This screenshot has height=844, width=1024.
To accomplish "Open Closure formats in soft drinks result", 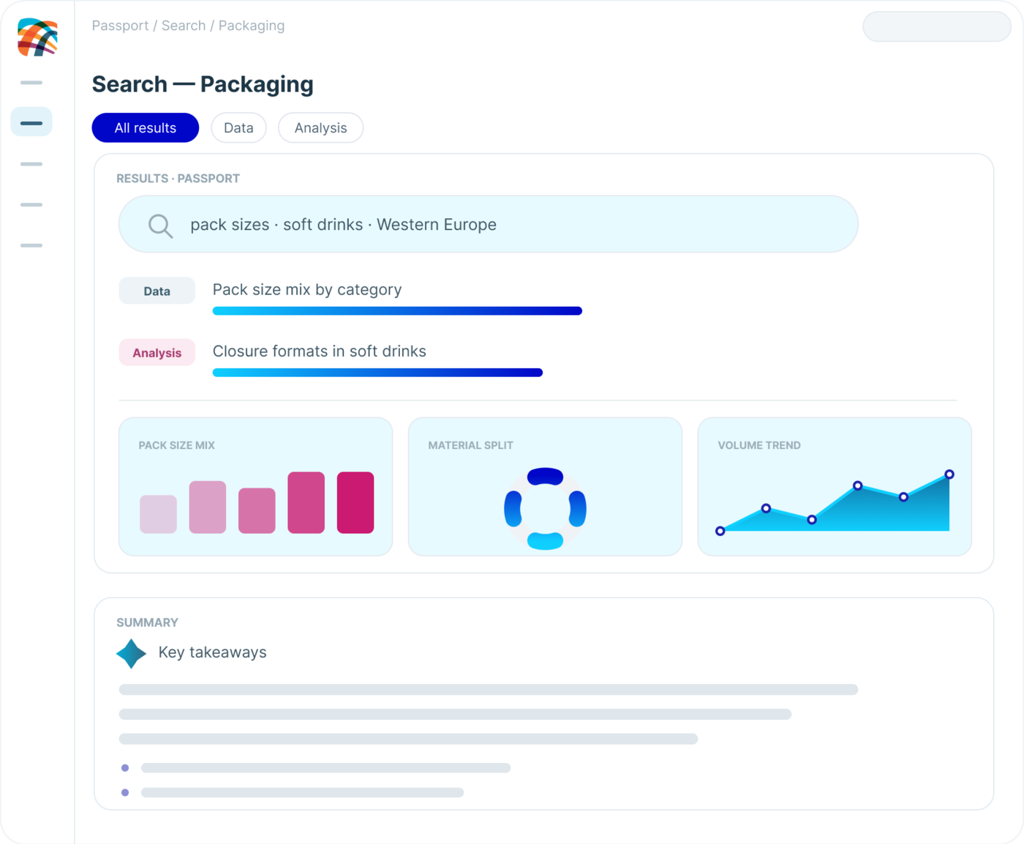I will coord(319,351).
